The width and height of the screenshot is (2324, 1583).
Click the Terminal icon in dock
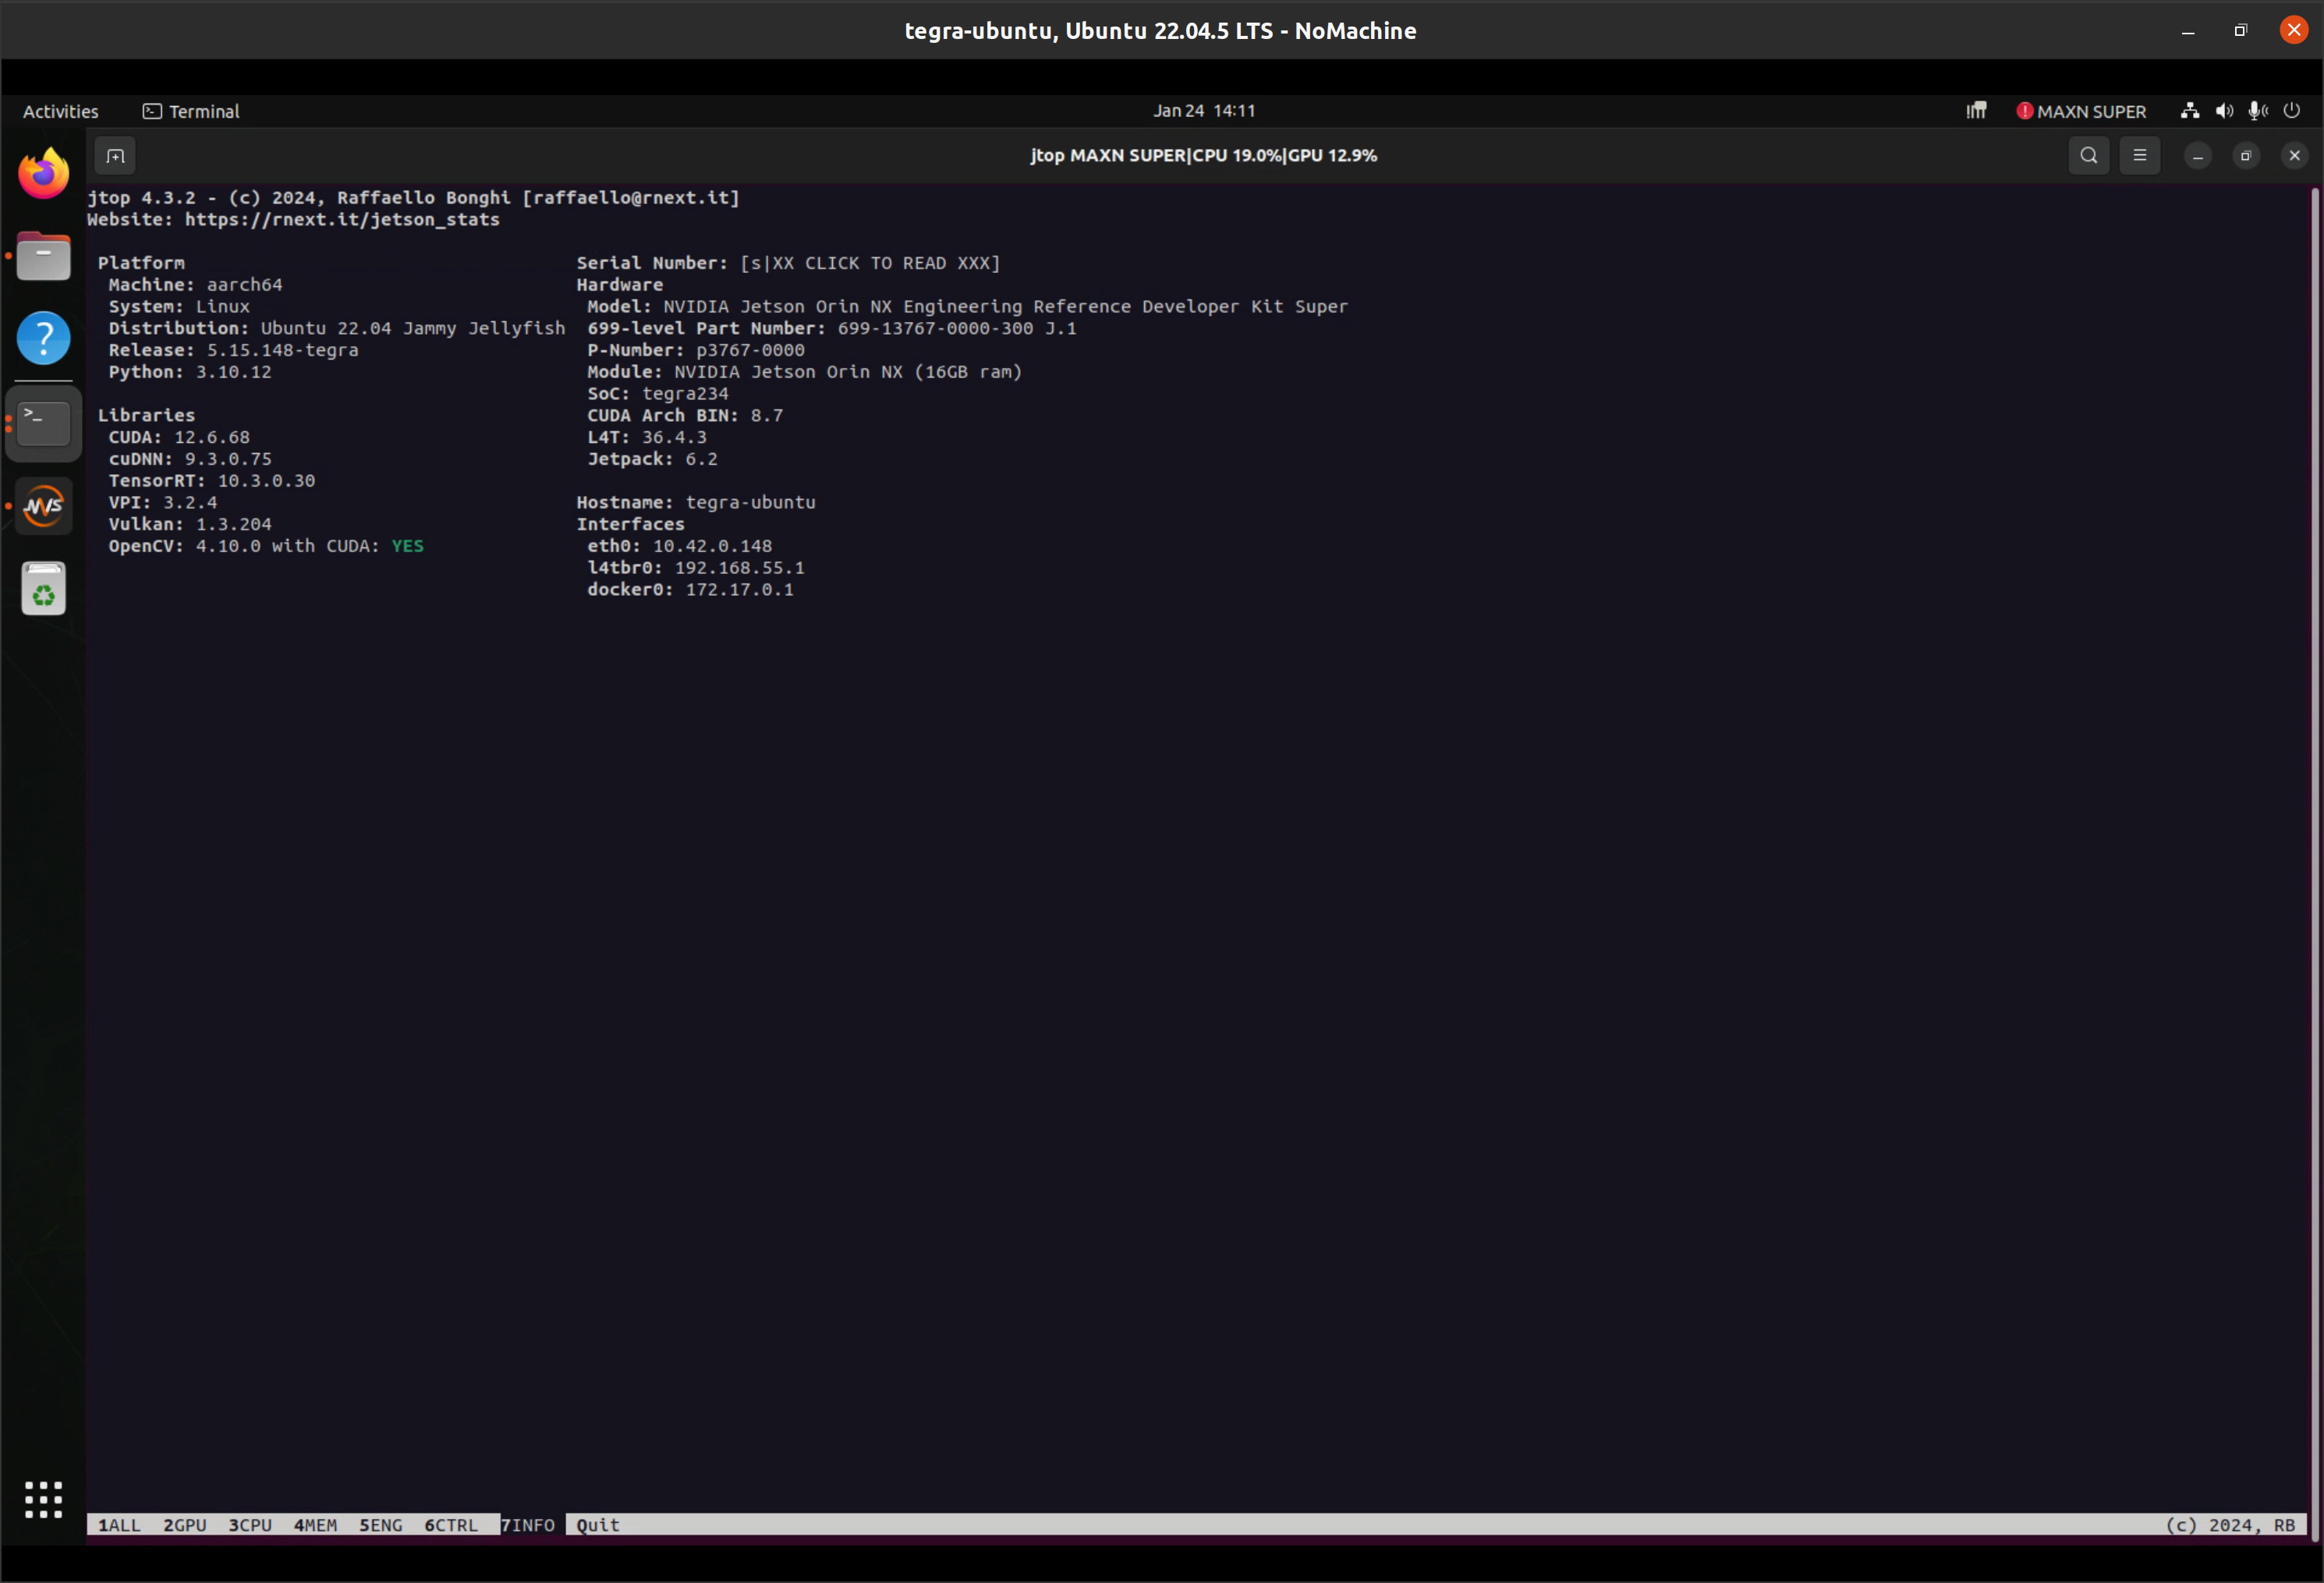tap(43, 424)
